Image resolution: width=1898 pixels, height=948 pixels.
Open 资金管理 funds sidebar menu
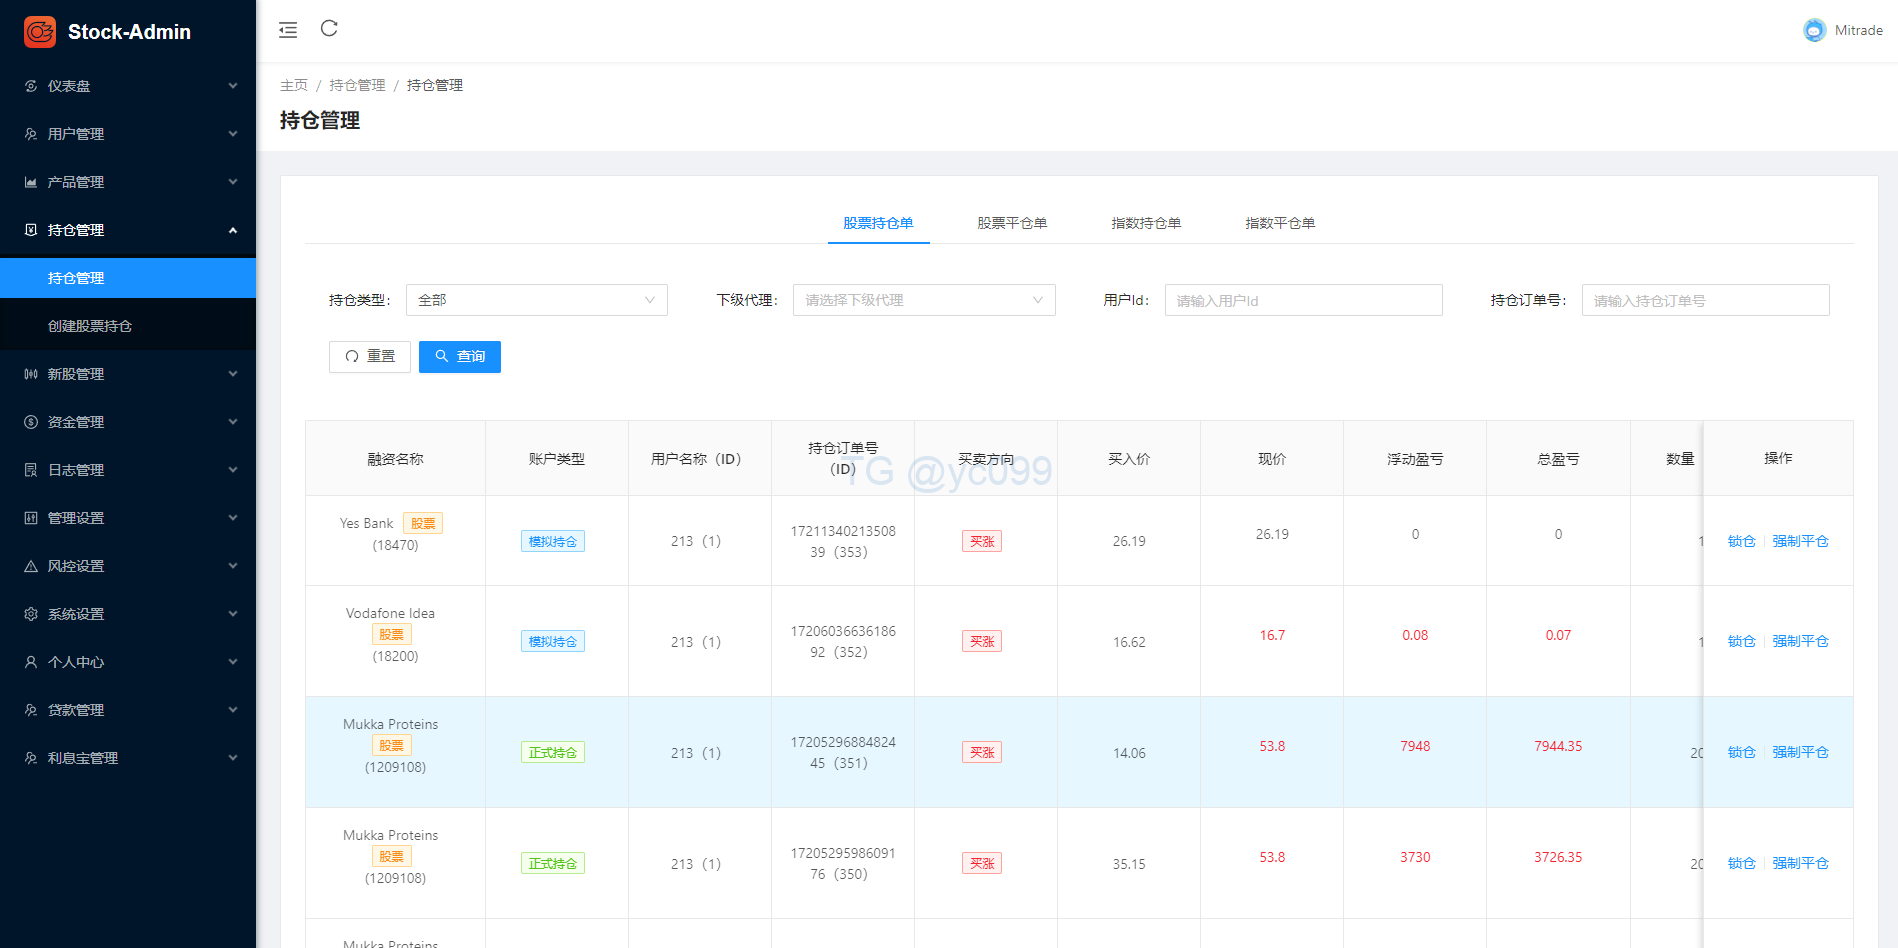coord(128,422)
